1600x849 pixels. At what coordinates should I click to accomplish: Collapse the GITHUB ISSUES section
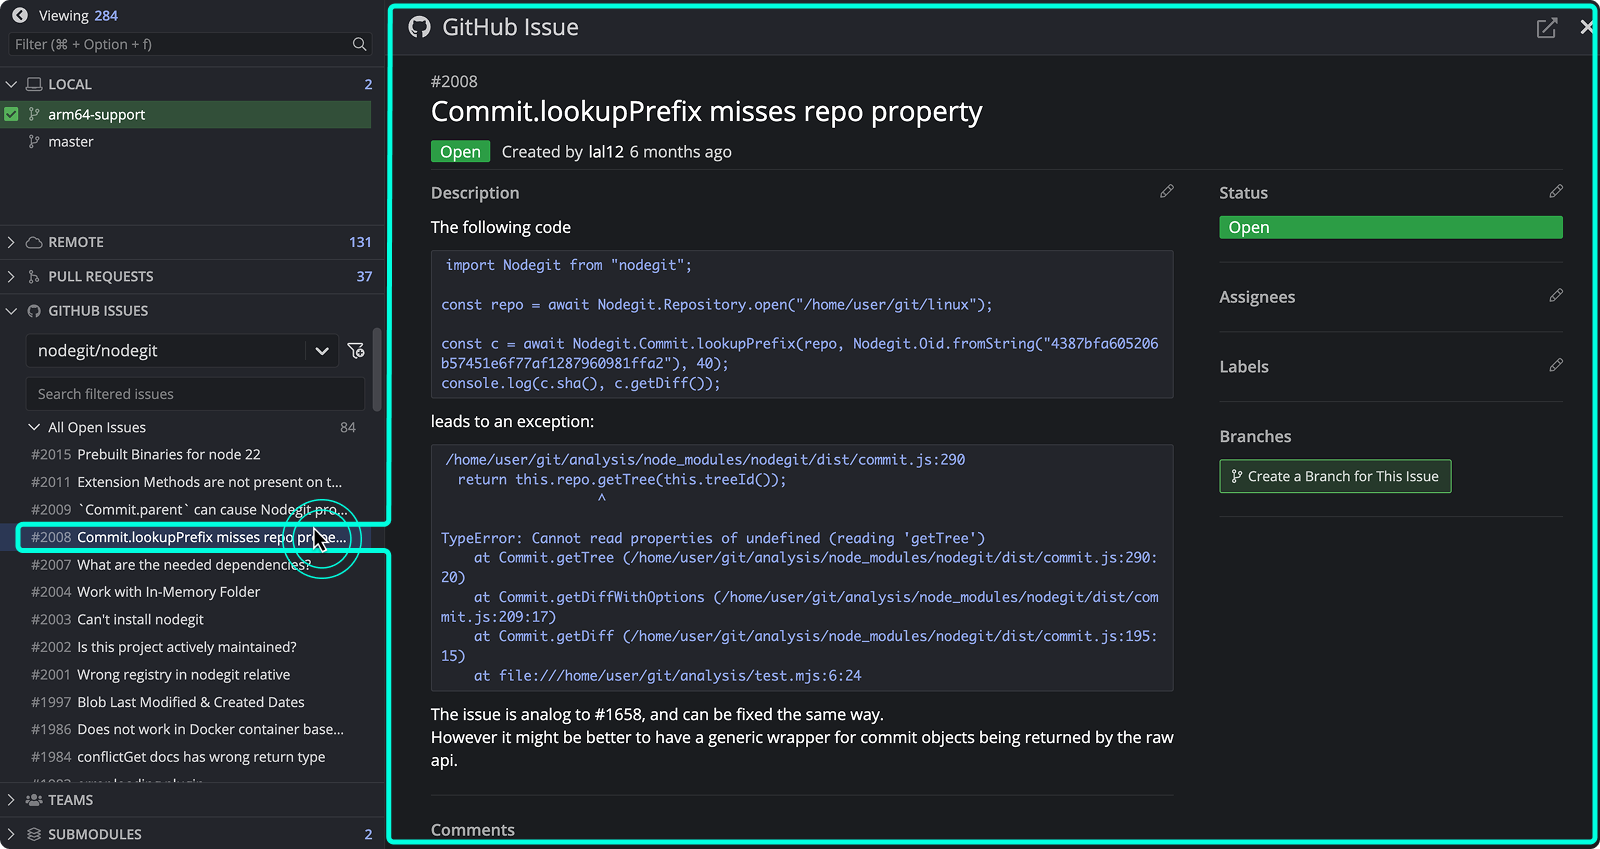(x=11, y=311)
